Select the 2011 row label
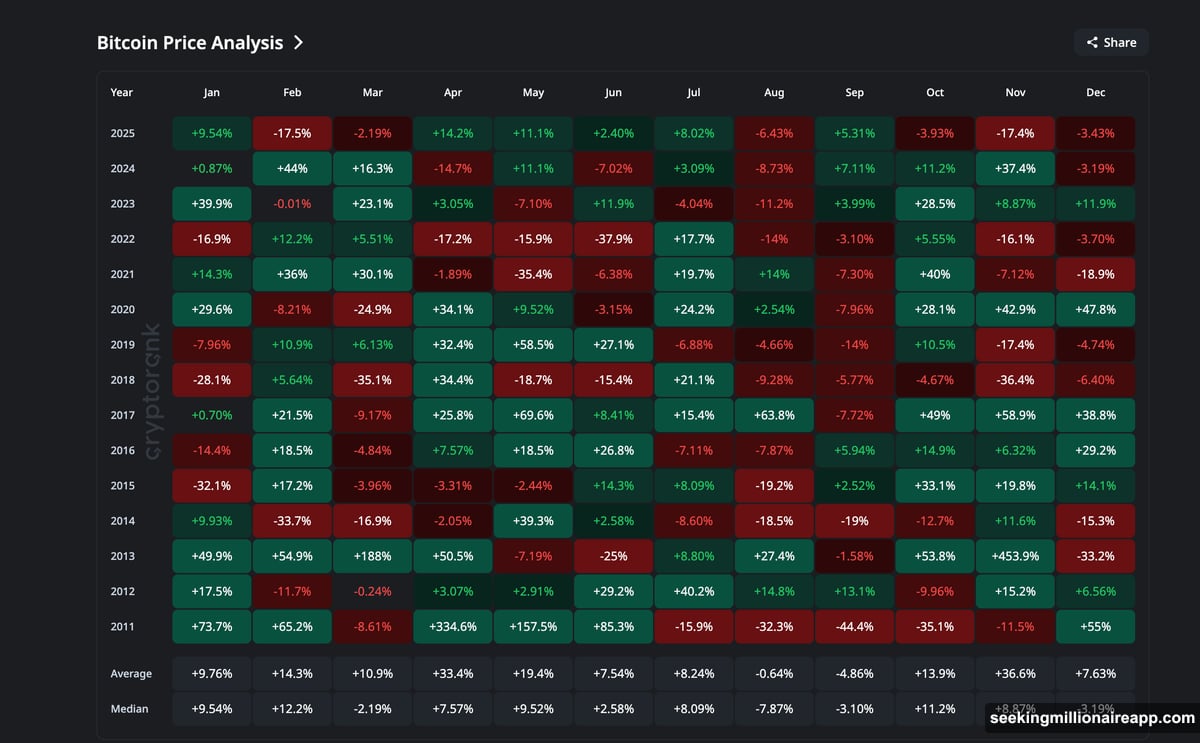This screenshot has height=743, width=1200. point(122,626)
